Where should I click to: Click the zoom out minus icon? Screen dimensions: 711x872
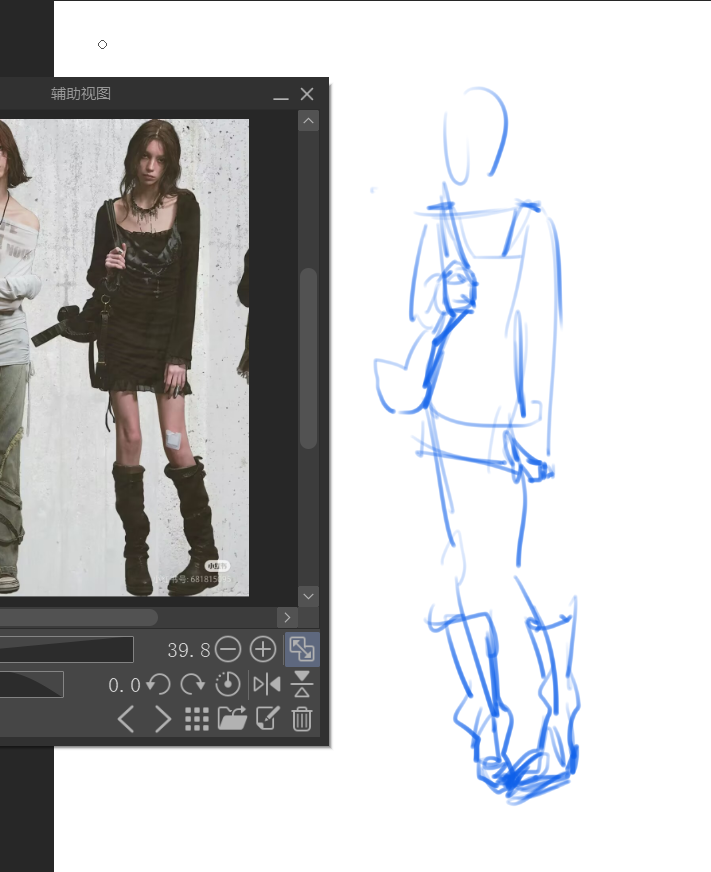tap(228, 650)
